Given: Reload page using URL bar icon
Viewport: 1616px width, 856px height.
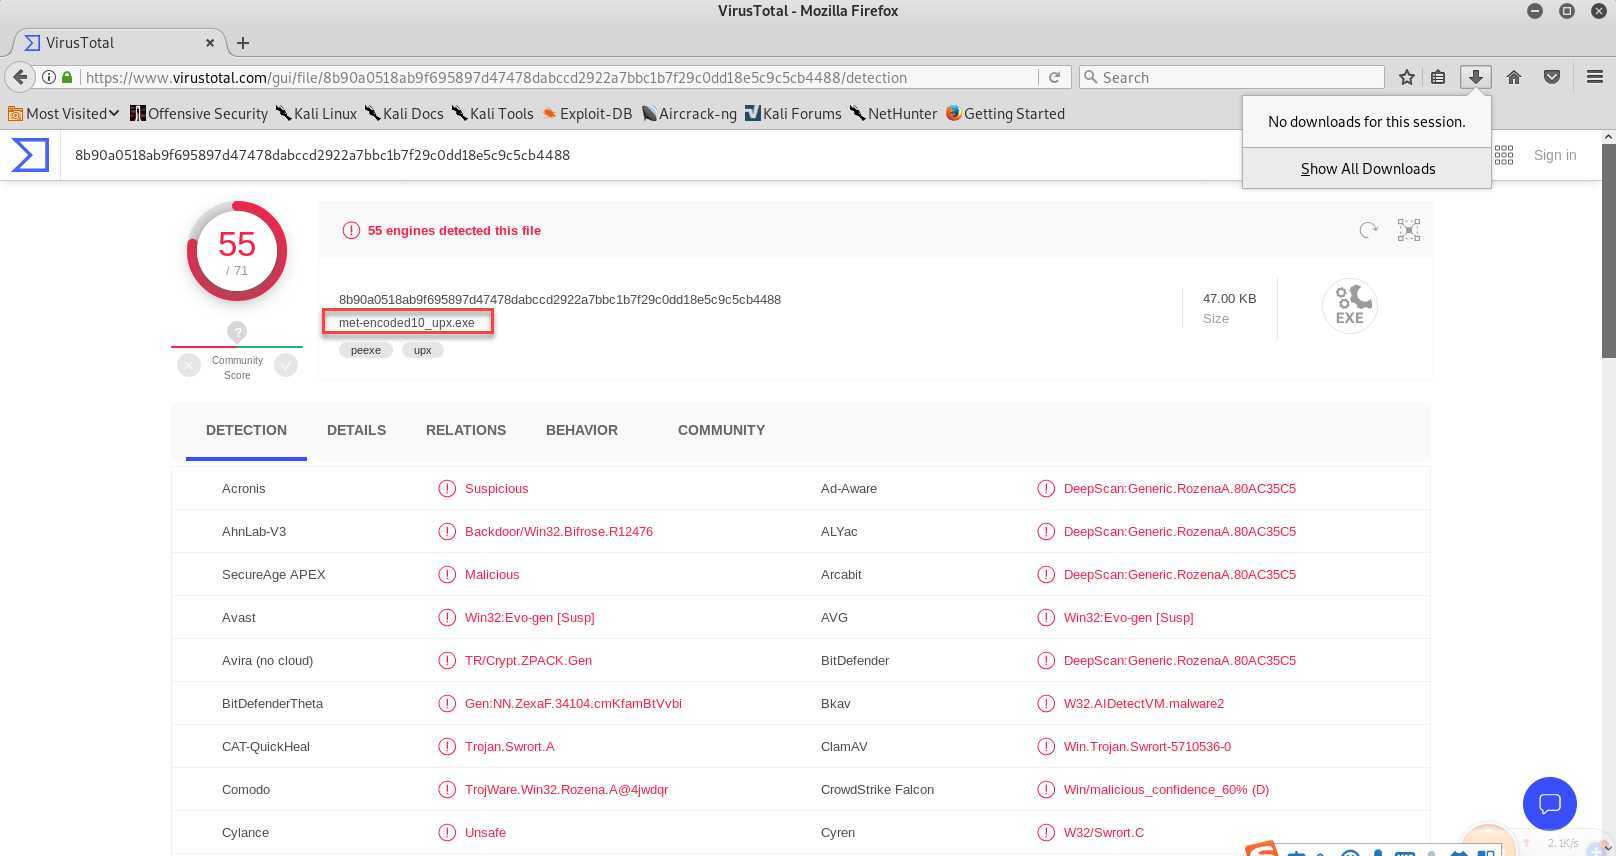Looking at the screenshot, I should point(1054,77).
